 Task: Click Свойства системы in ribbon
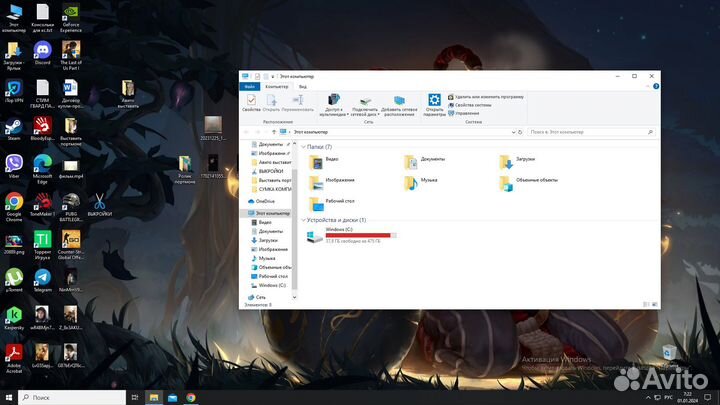(470, 105)
